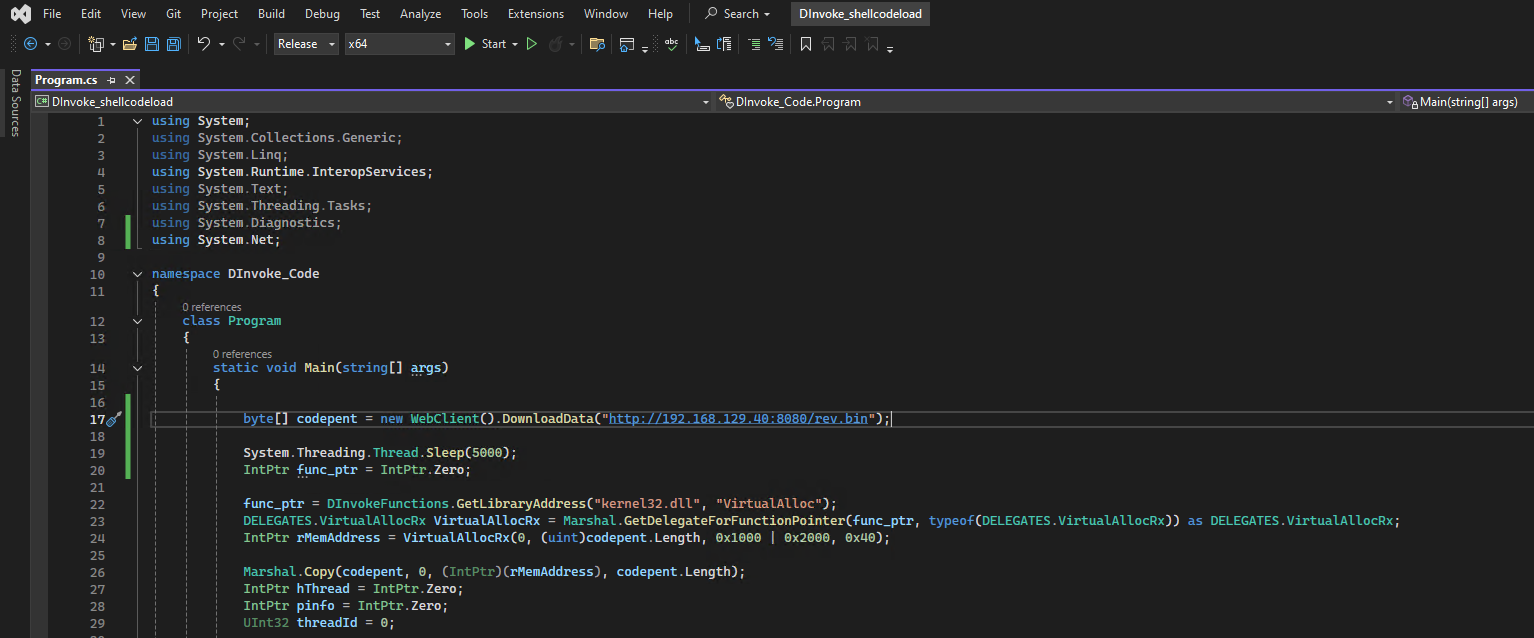Click the C# project icon in navigation bar
Screen dimensions: 1534x638
[42, 102]
